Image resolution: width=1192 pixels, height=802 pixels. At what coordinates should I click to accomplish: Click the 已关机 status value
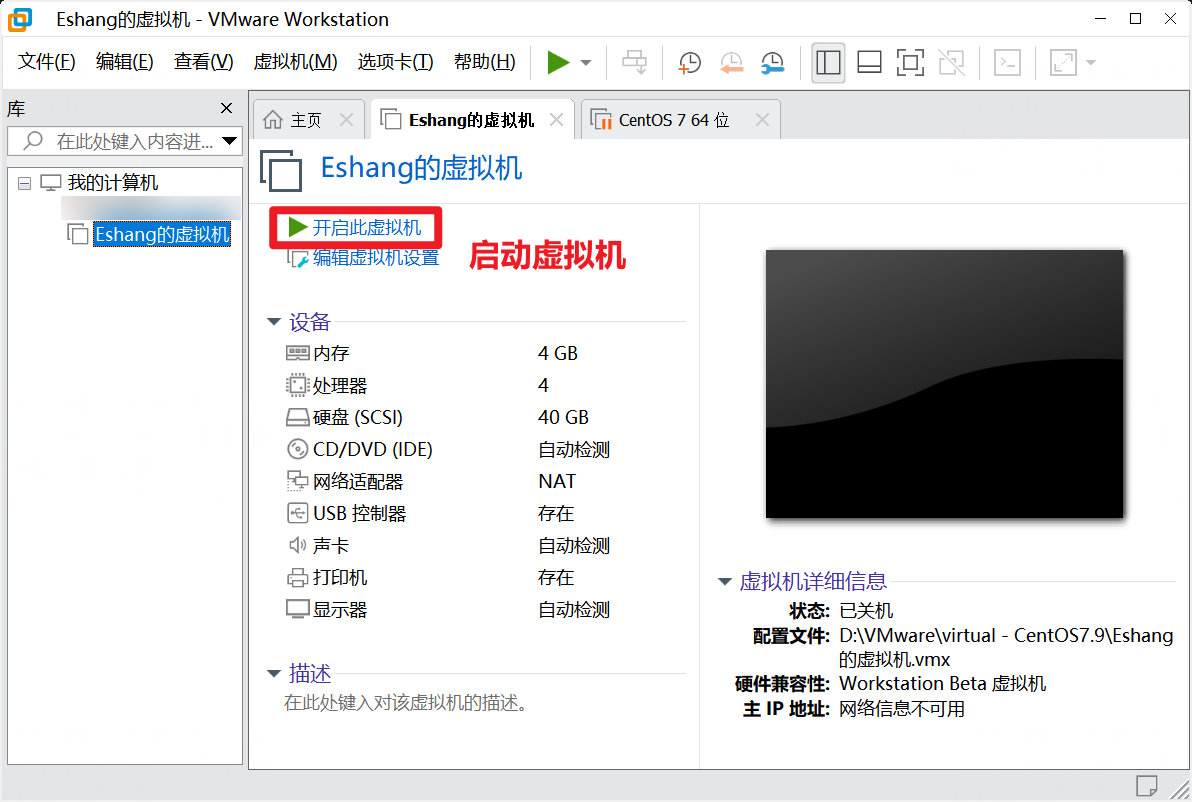pyautogui.click(x=866, y=610)
